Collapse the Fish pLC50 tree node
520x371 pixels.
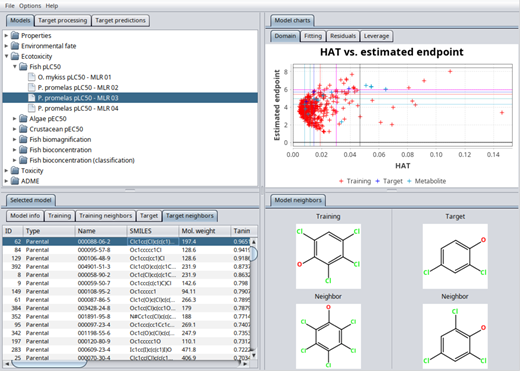[15, 66]
